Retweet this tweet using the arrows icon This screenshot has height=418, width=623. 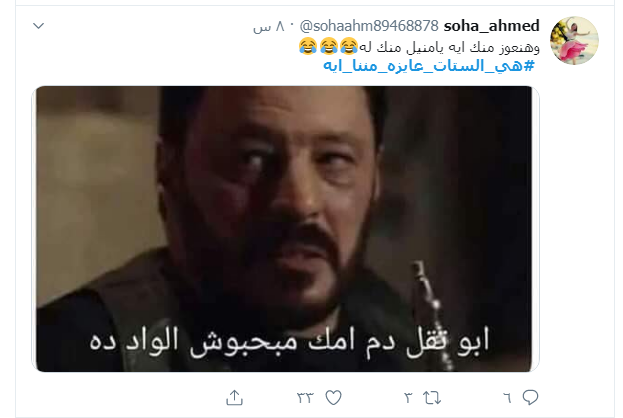point(432,398)
